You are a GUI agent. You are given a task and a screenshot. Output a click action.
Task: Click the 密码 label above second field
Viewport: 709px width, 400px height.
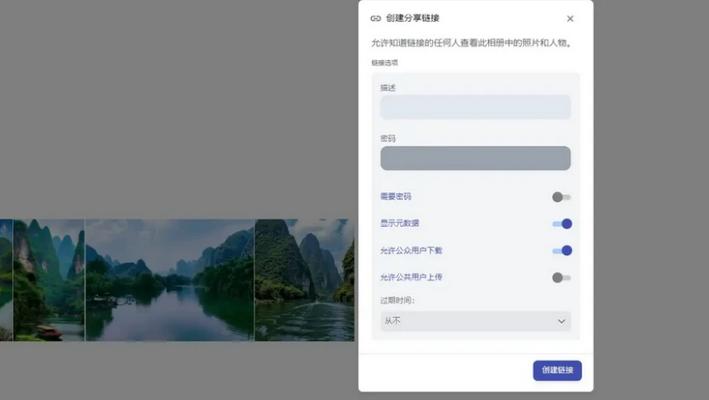(388, 138)
